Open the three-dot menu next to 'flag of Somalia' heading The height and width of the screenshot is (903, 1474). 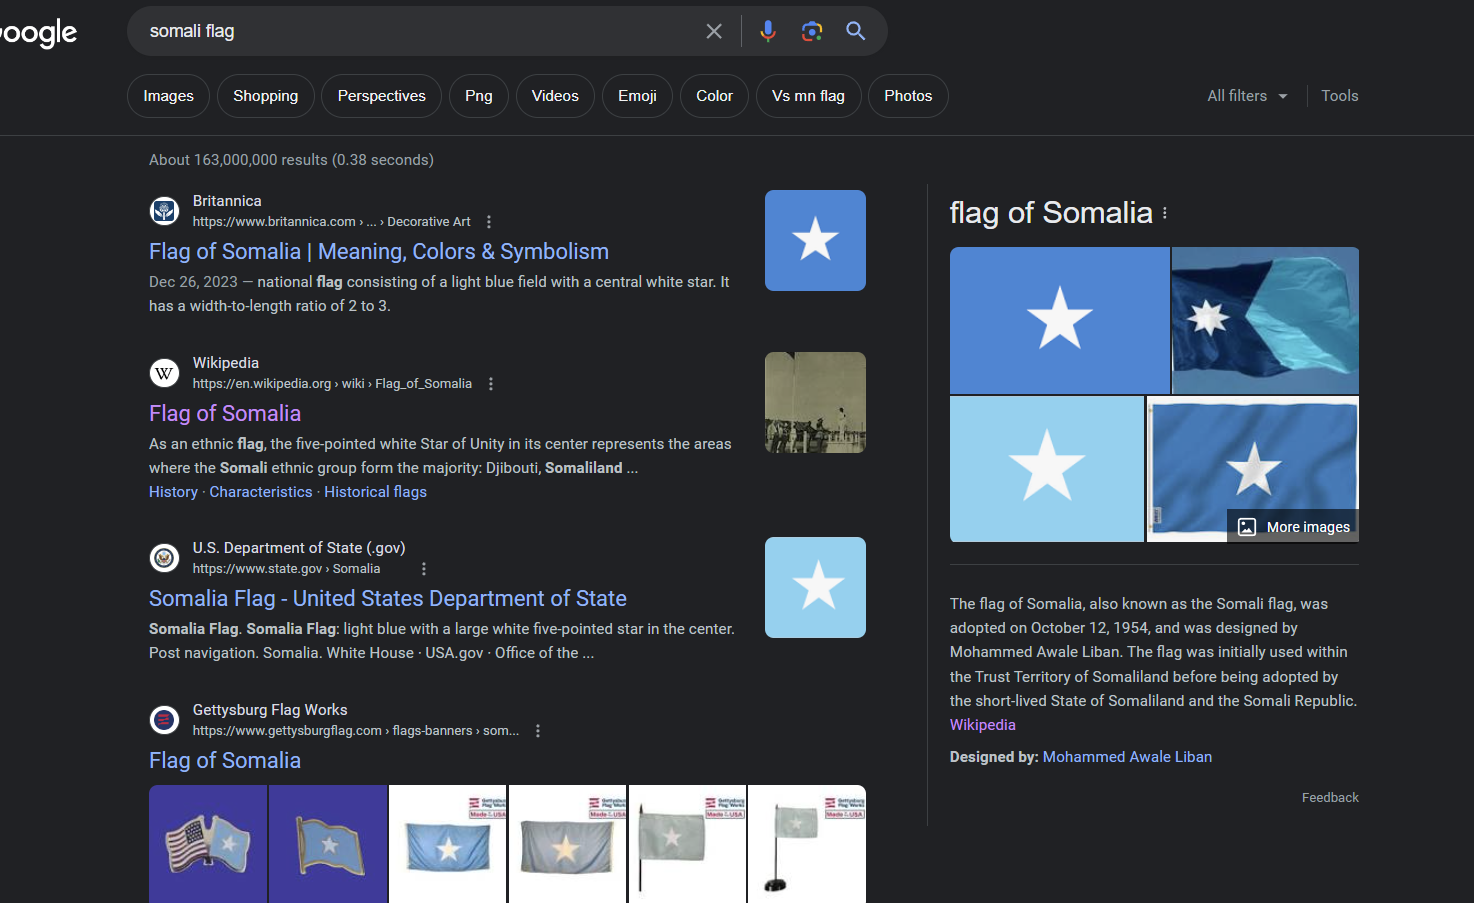coord(1165,213)
